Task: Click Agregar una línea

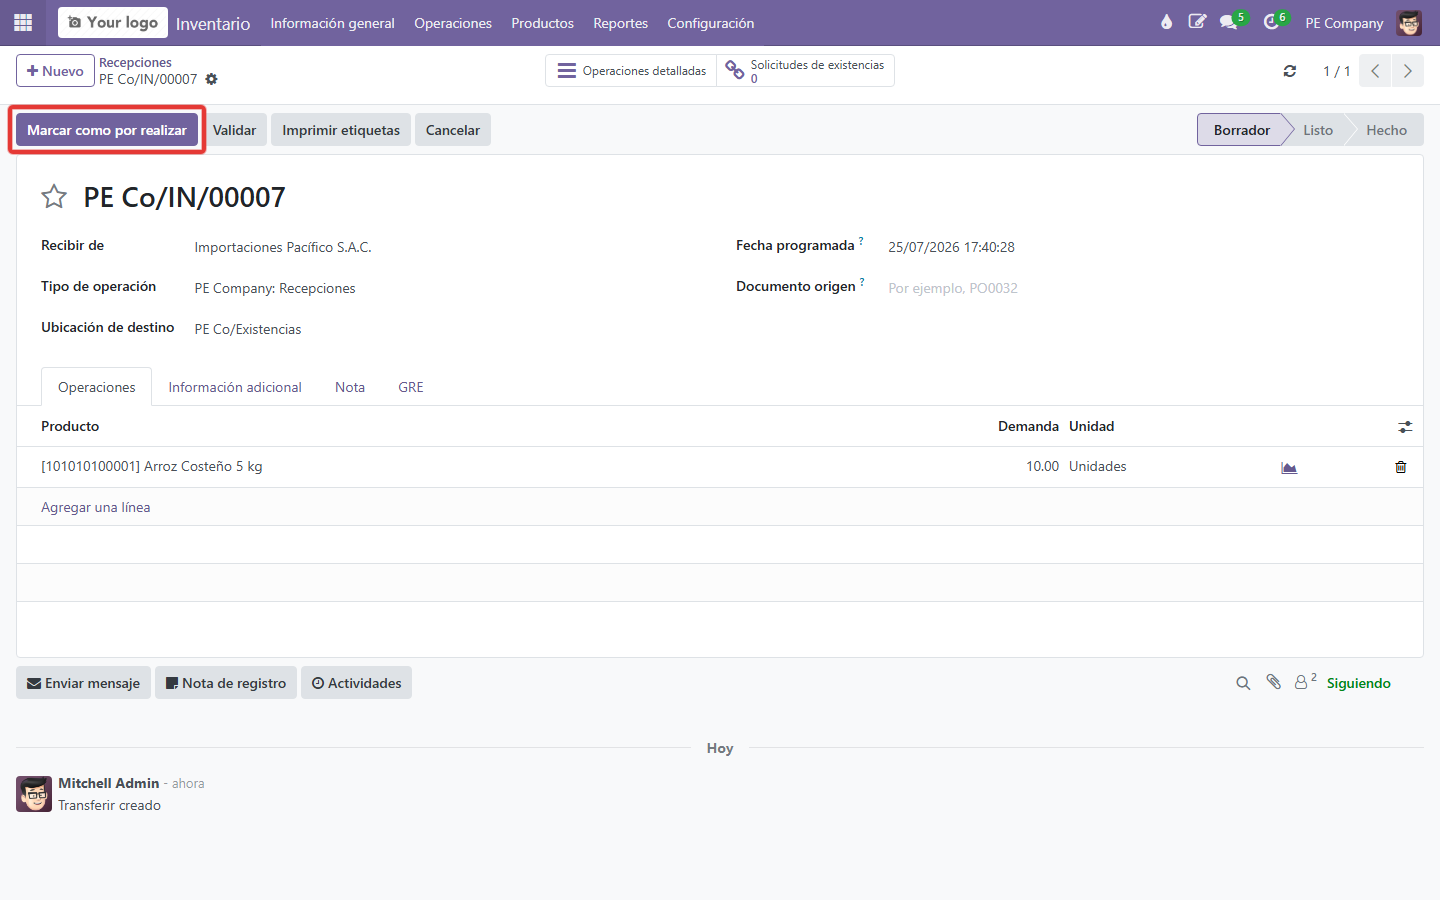Action: pos(96,507)
